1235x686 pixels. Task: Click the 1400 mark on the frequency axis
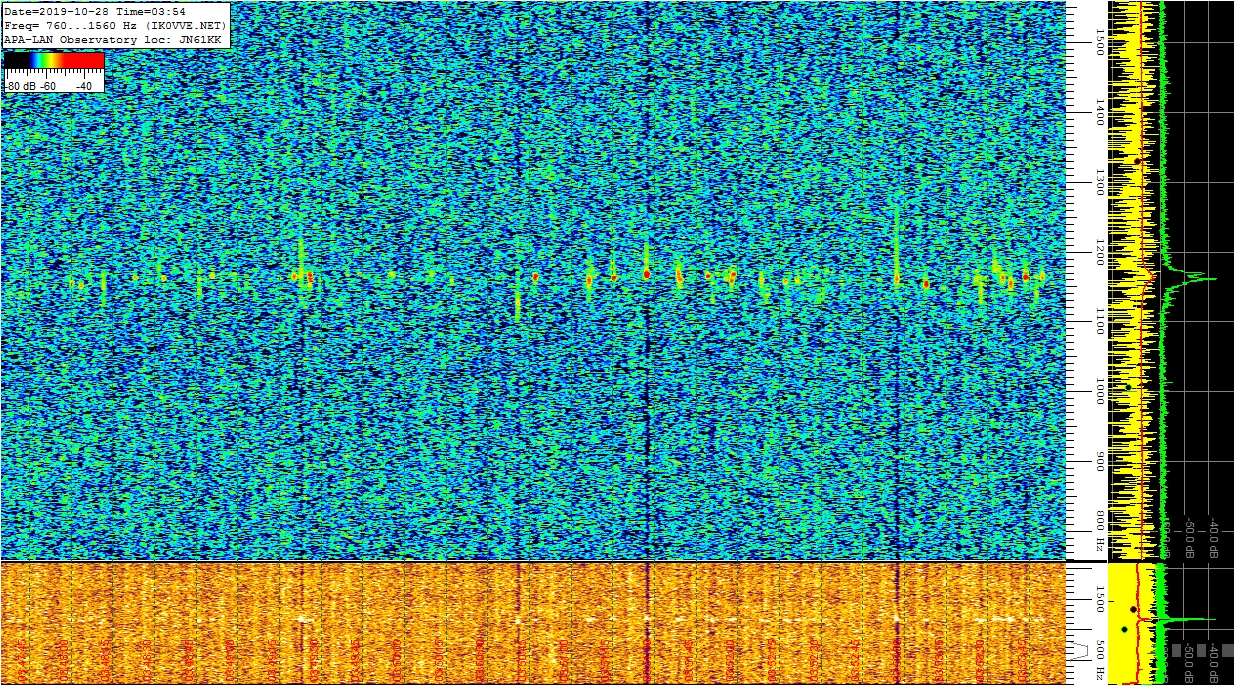[x=1100, y=111]
